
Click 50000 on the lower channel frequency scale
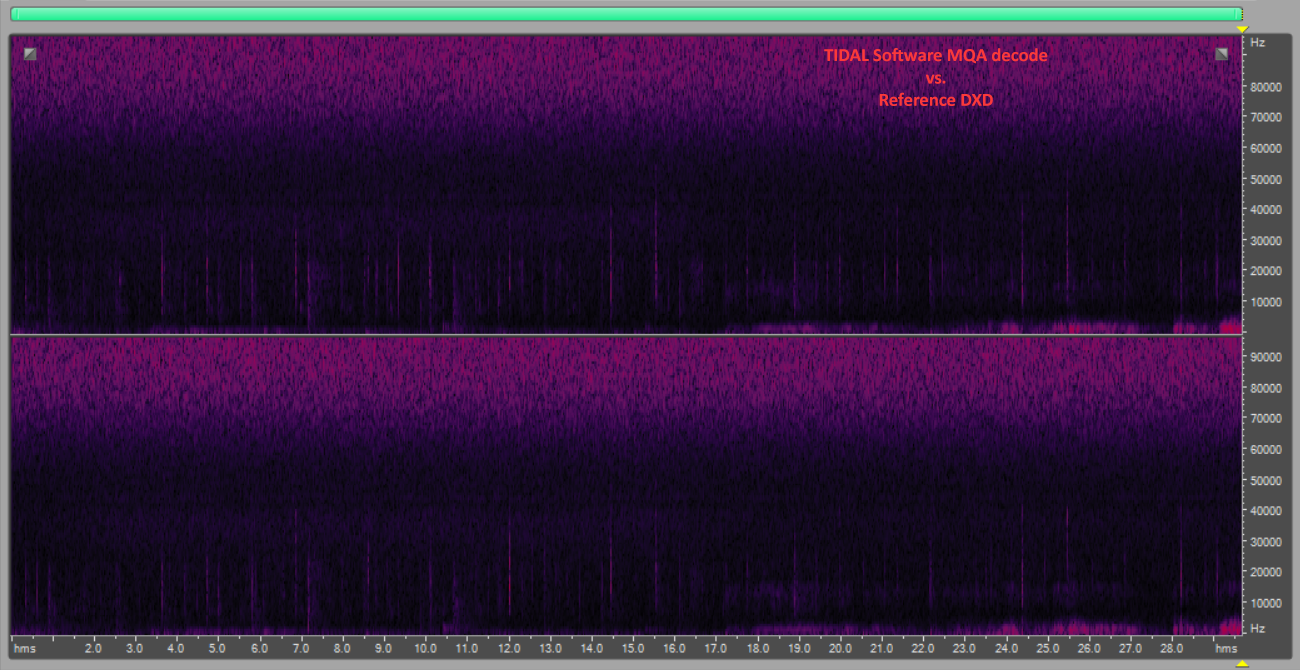click(x=1267, y=480)
